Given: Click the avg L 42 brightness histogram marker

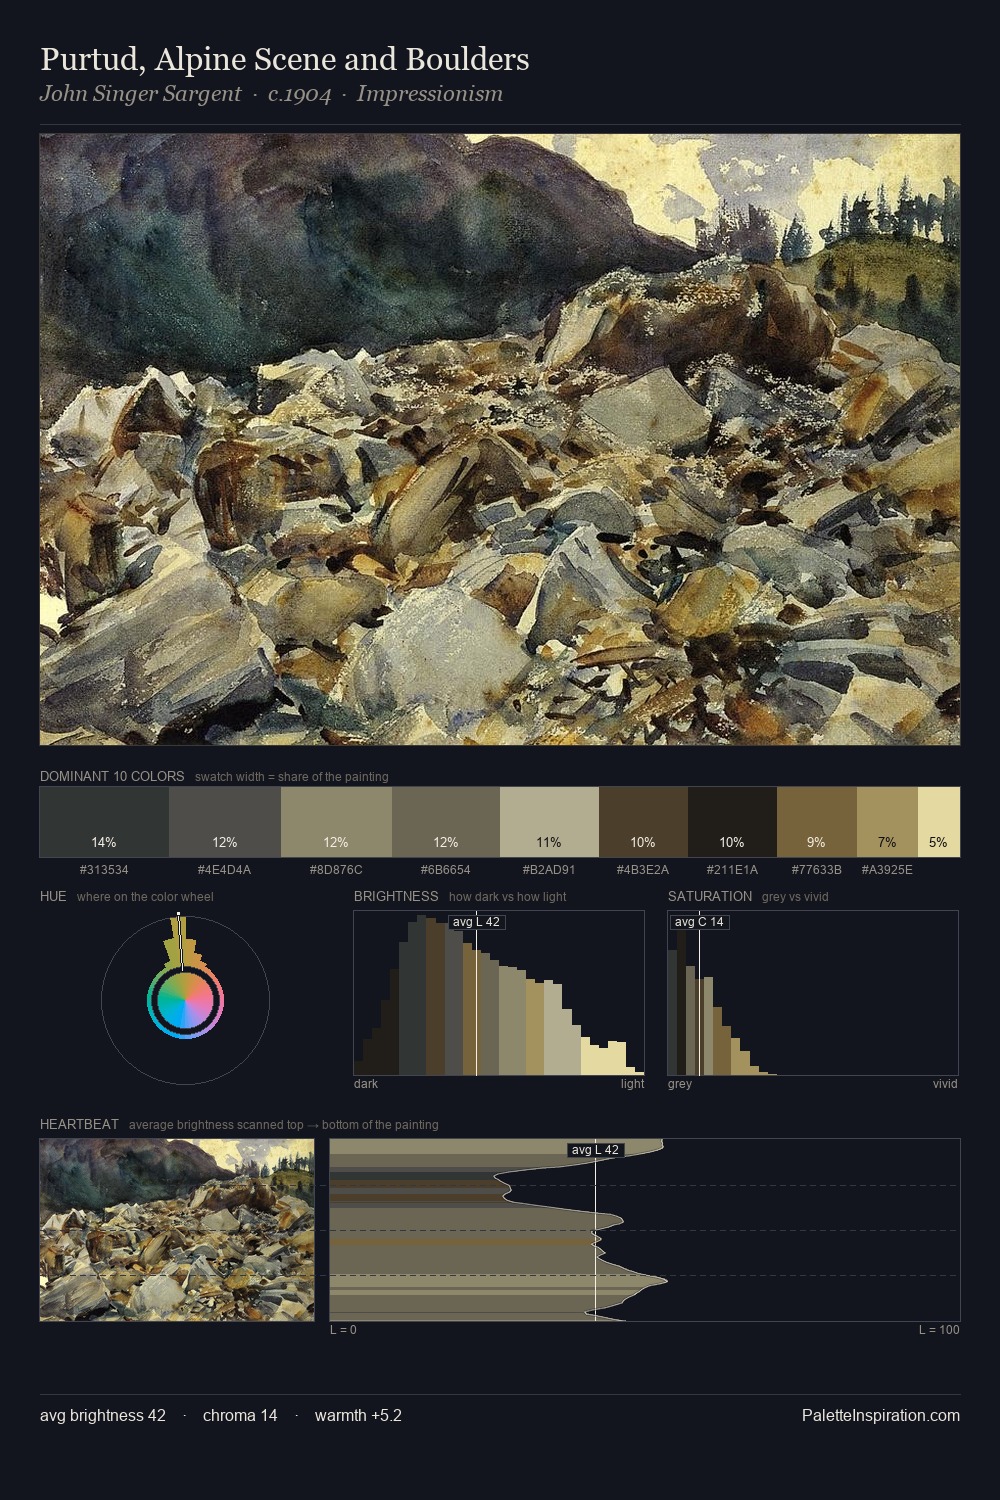Looking at the screenshot, I should point(476,922).
